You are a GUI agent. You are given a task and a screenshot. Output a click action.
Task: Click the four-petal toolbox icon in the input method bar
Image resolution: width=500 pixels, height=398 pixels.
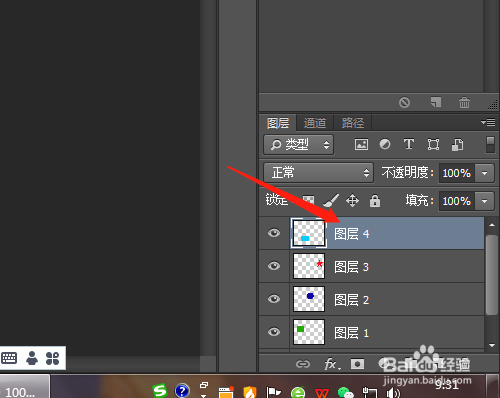pos(52,358)
